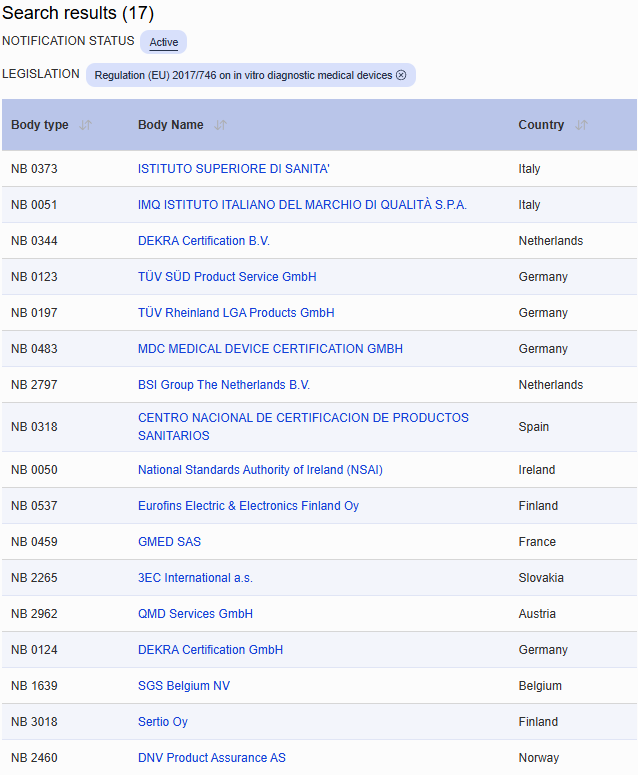Select the NB 2797 cell
This screenshot has height=775, width=638.
tap(34, 385)
